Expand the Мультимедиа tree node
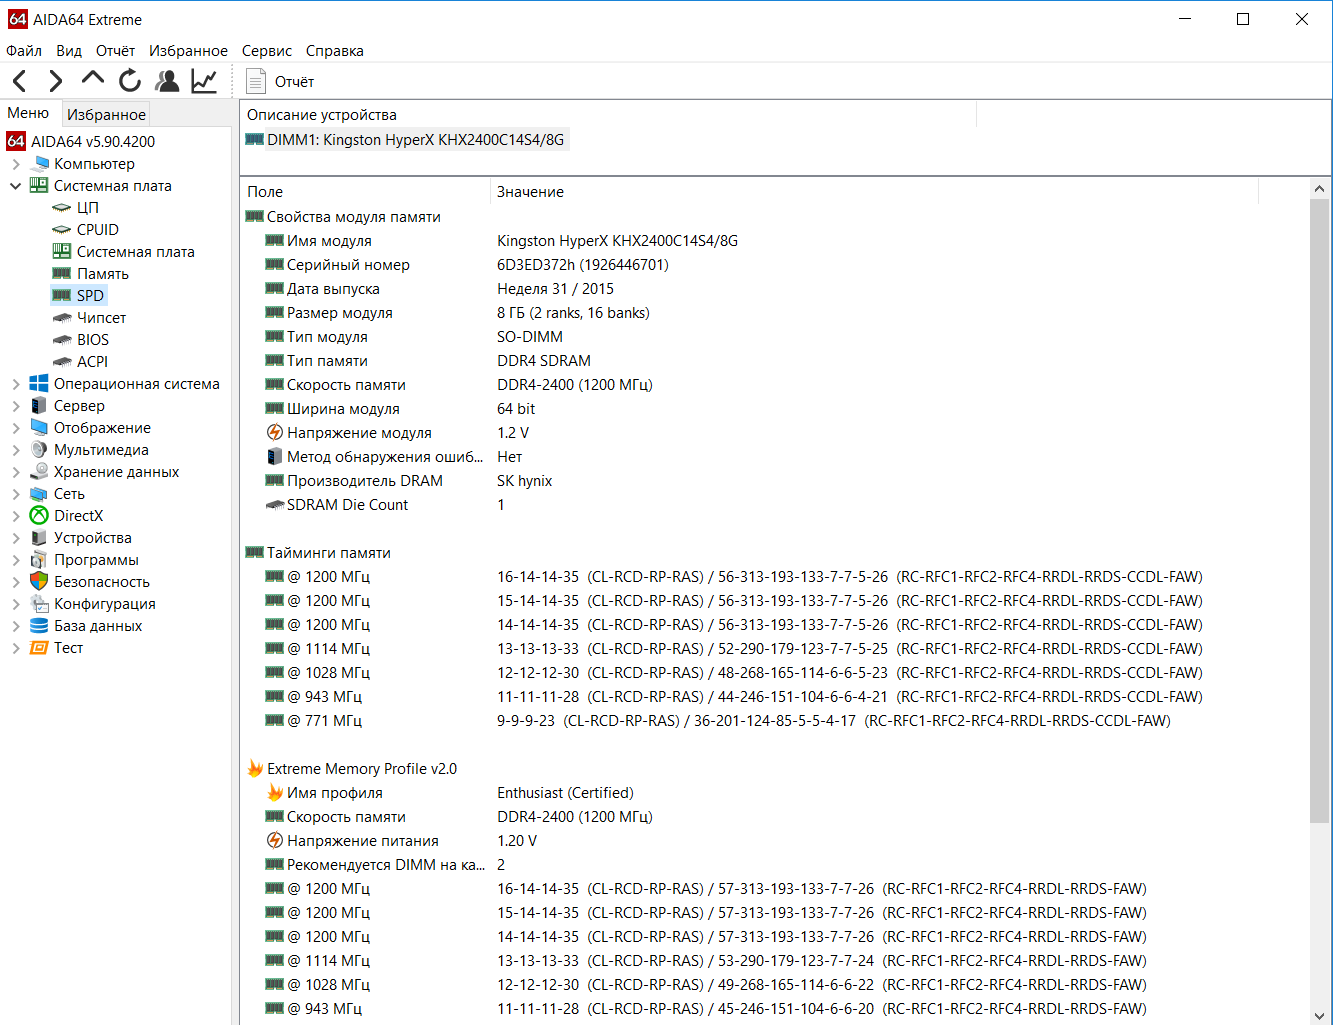 [16, 450]
